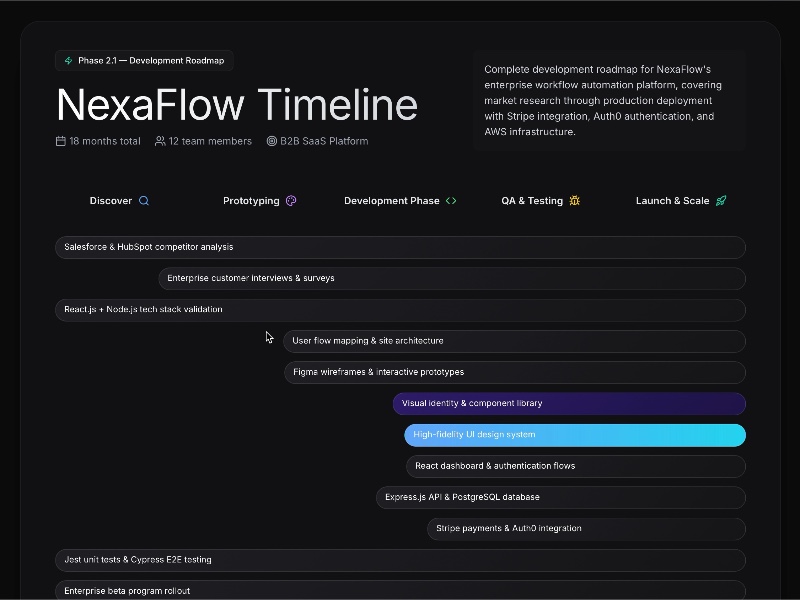The image size is (800, 600).
Task: Click the bug icon next to QA & Testing
Action: [574, 200]
